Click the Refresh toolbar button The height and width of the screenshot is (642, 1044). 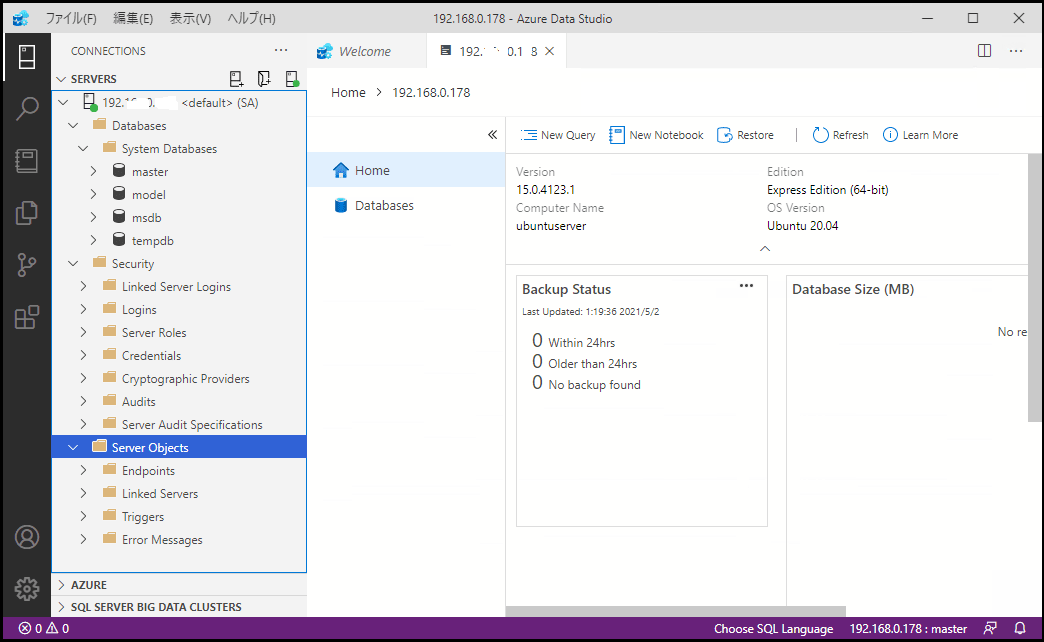pyautogui.click(x=840, y=135)
